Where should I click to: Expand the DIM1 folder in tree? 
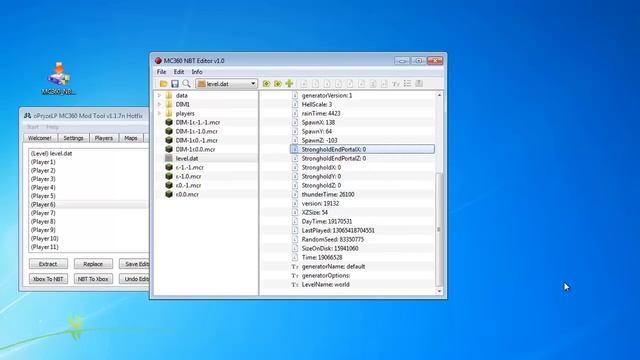(x=159, y=104)
